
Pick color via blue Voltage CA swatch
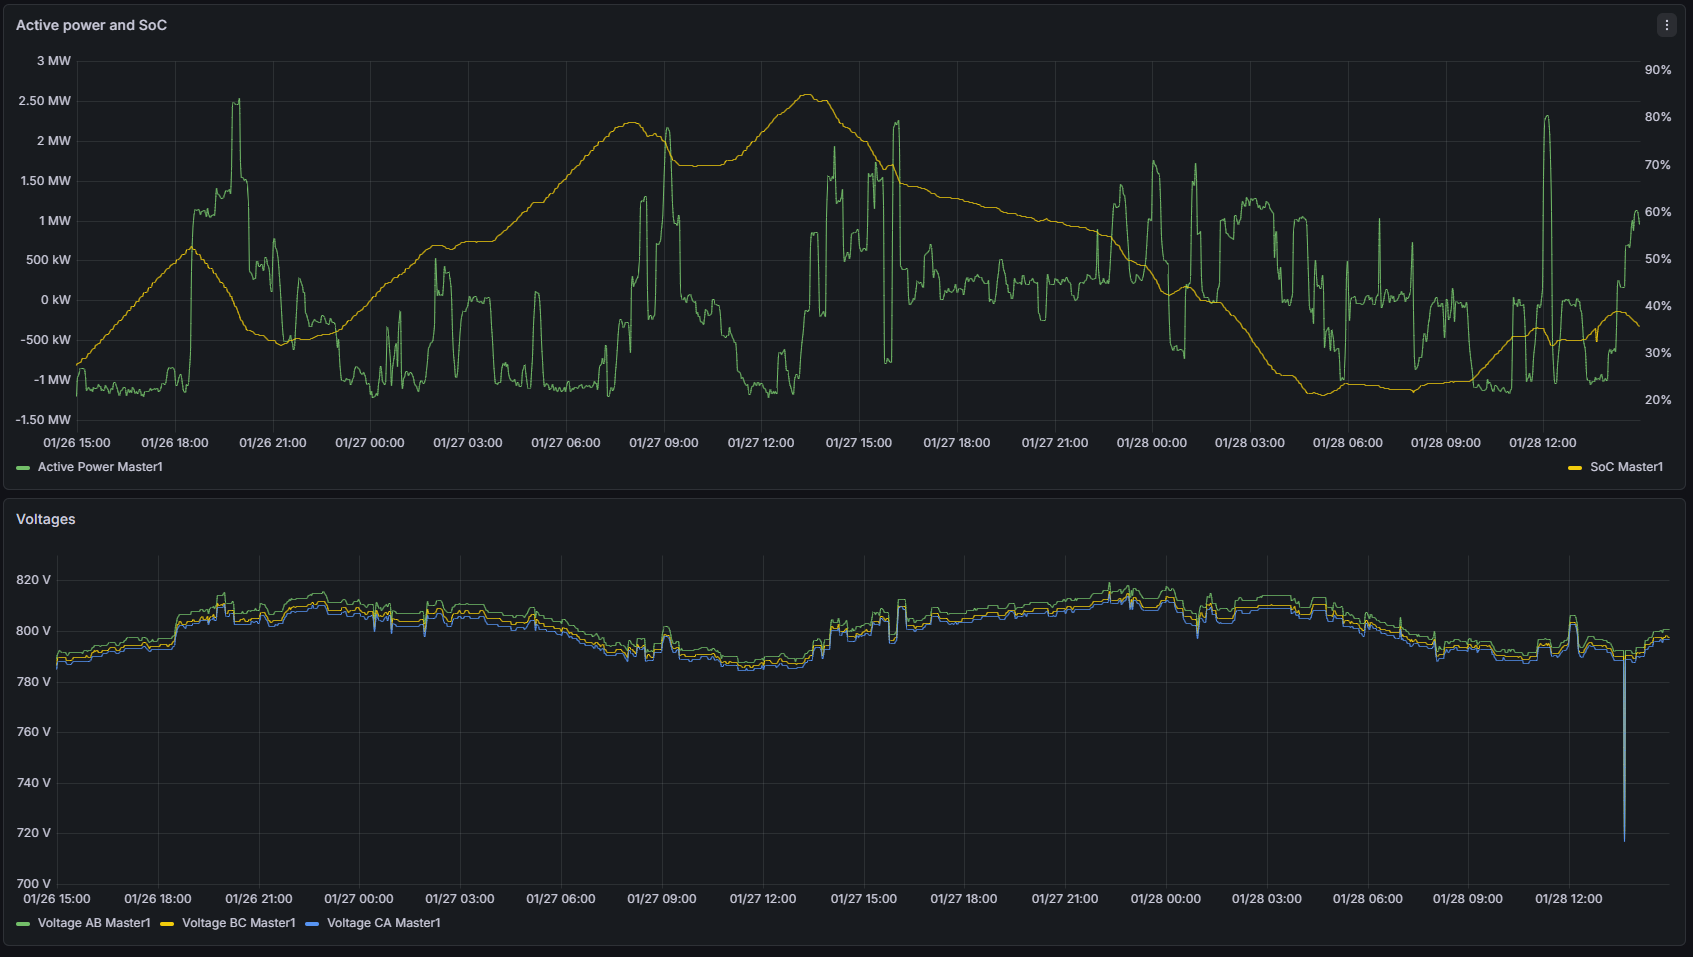tap(312, 924)
